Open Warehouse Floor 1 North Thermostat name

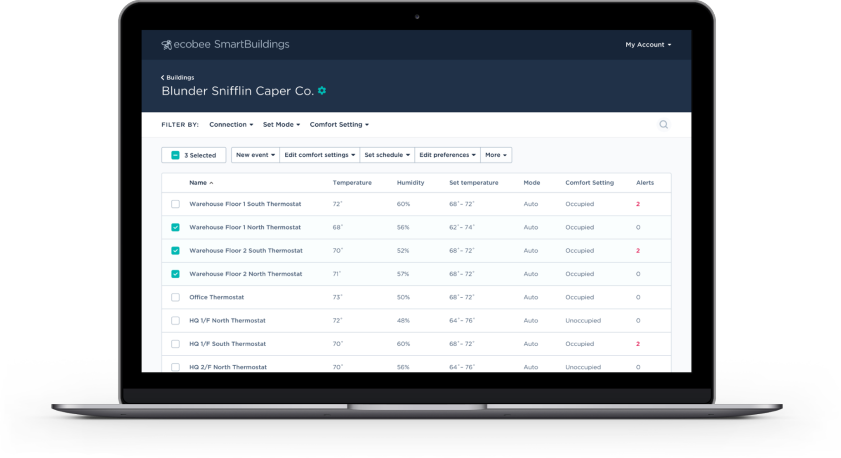pos(245,227)
